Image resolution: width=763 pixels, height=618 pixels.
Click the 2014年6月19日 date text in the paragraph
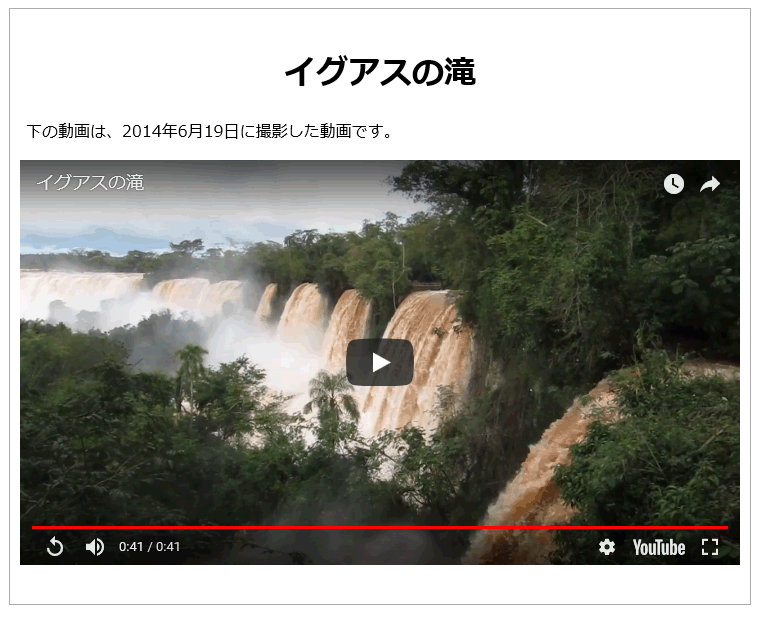[180, 131]
